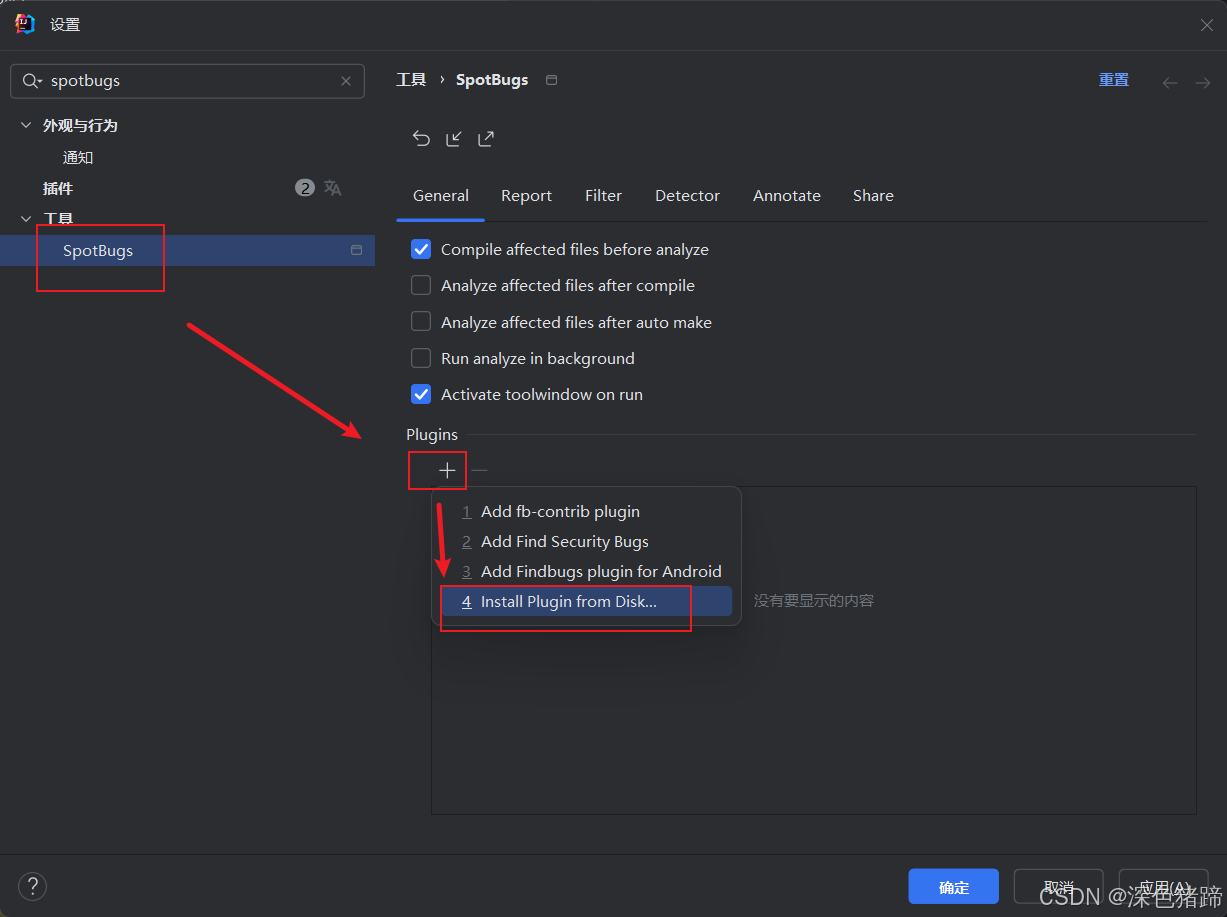Image resolution: width=1227 pixels, height=917 pixels.
Task: Click the 取消 button
Action: coord(1059,887)
